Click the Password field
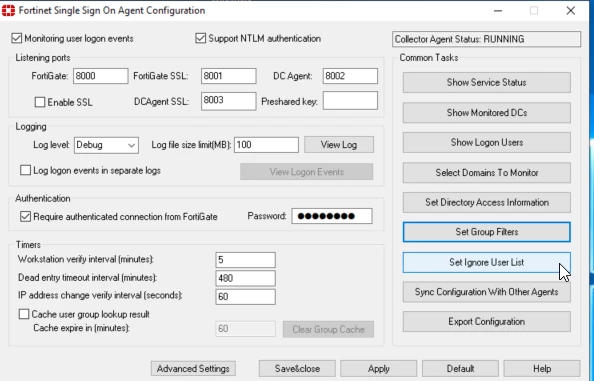 pyautogui.click(x=332, y=216)
